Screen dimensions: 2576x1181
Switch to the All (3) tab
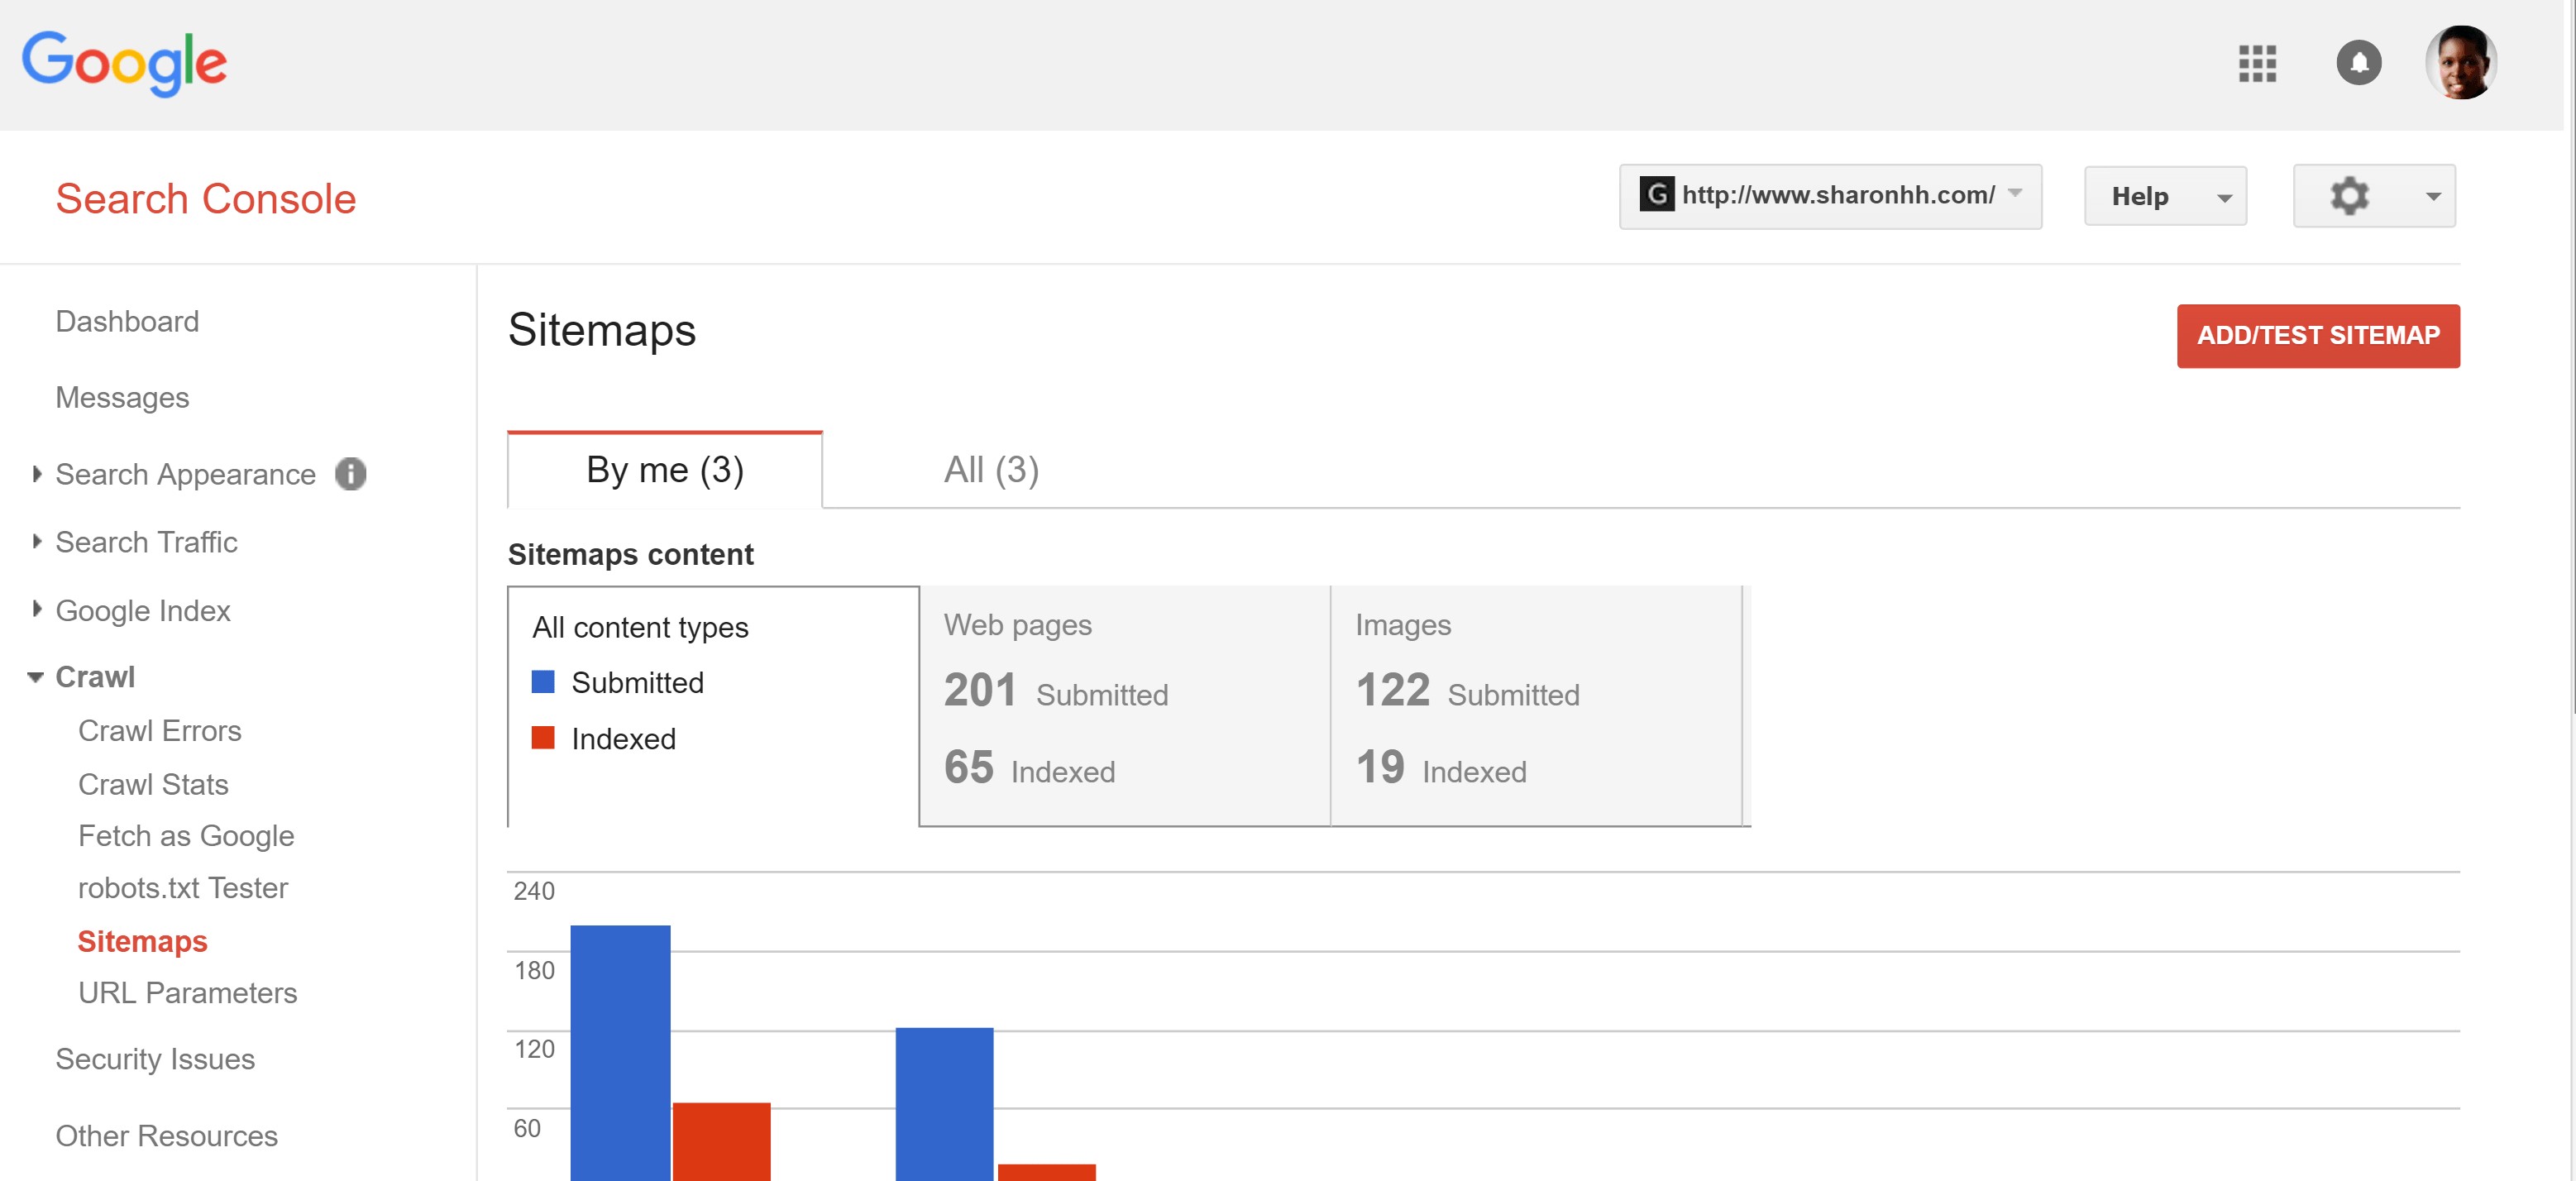tap(987, 466)
